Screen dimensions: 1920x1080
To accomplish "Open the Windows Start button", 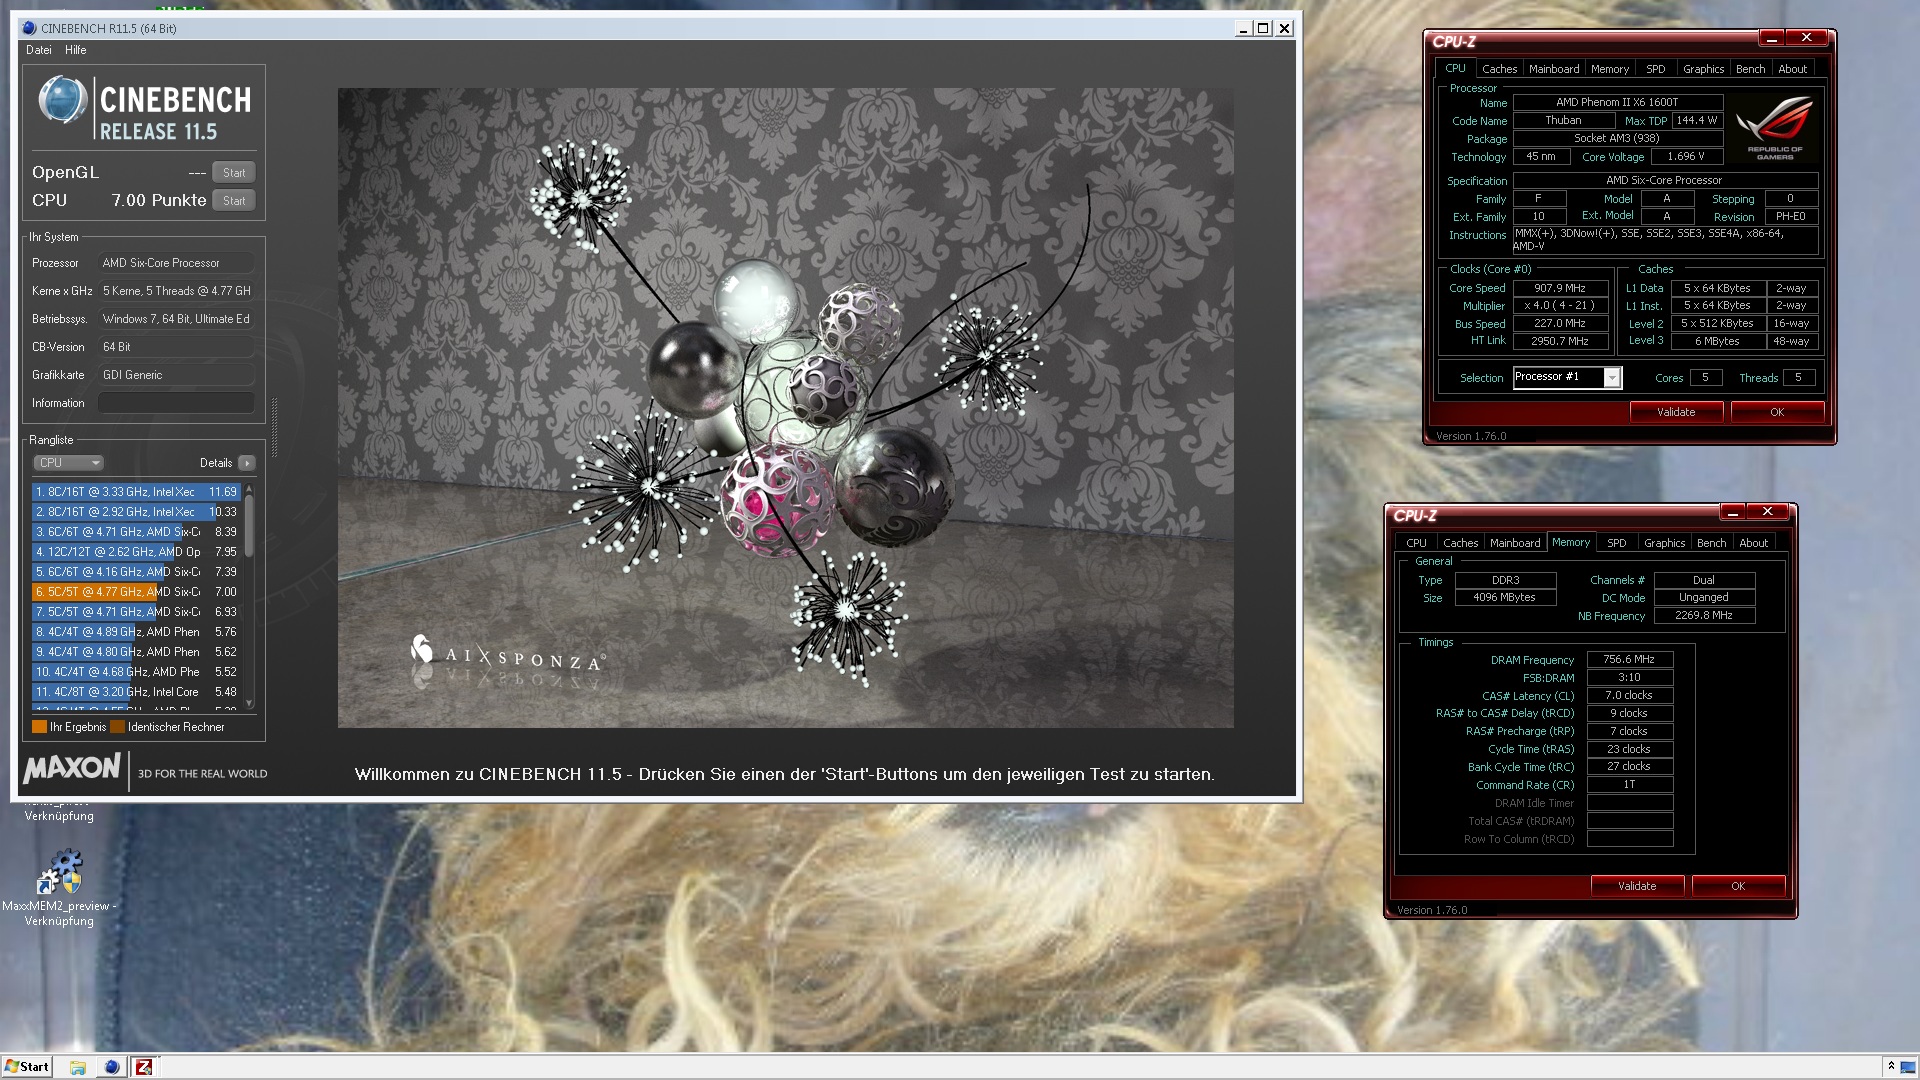I will [x=27, y=1066].
